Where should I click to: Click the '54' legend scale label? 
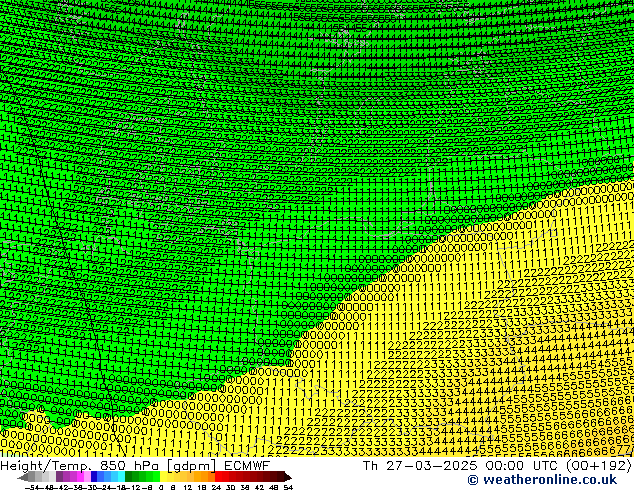[288, 487]
